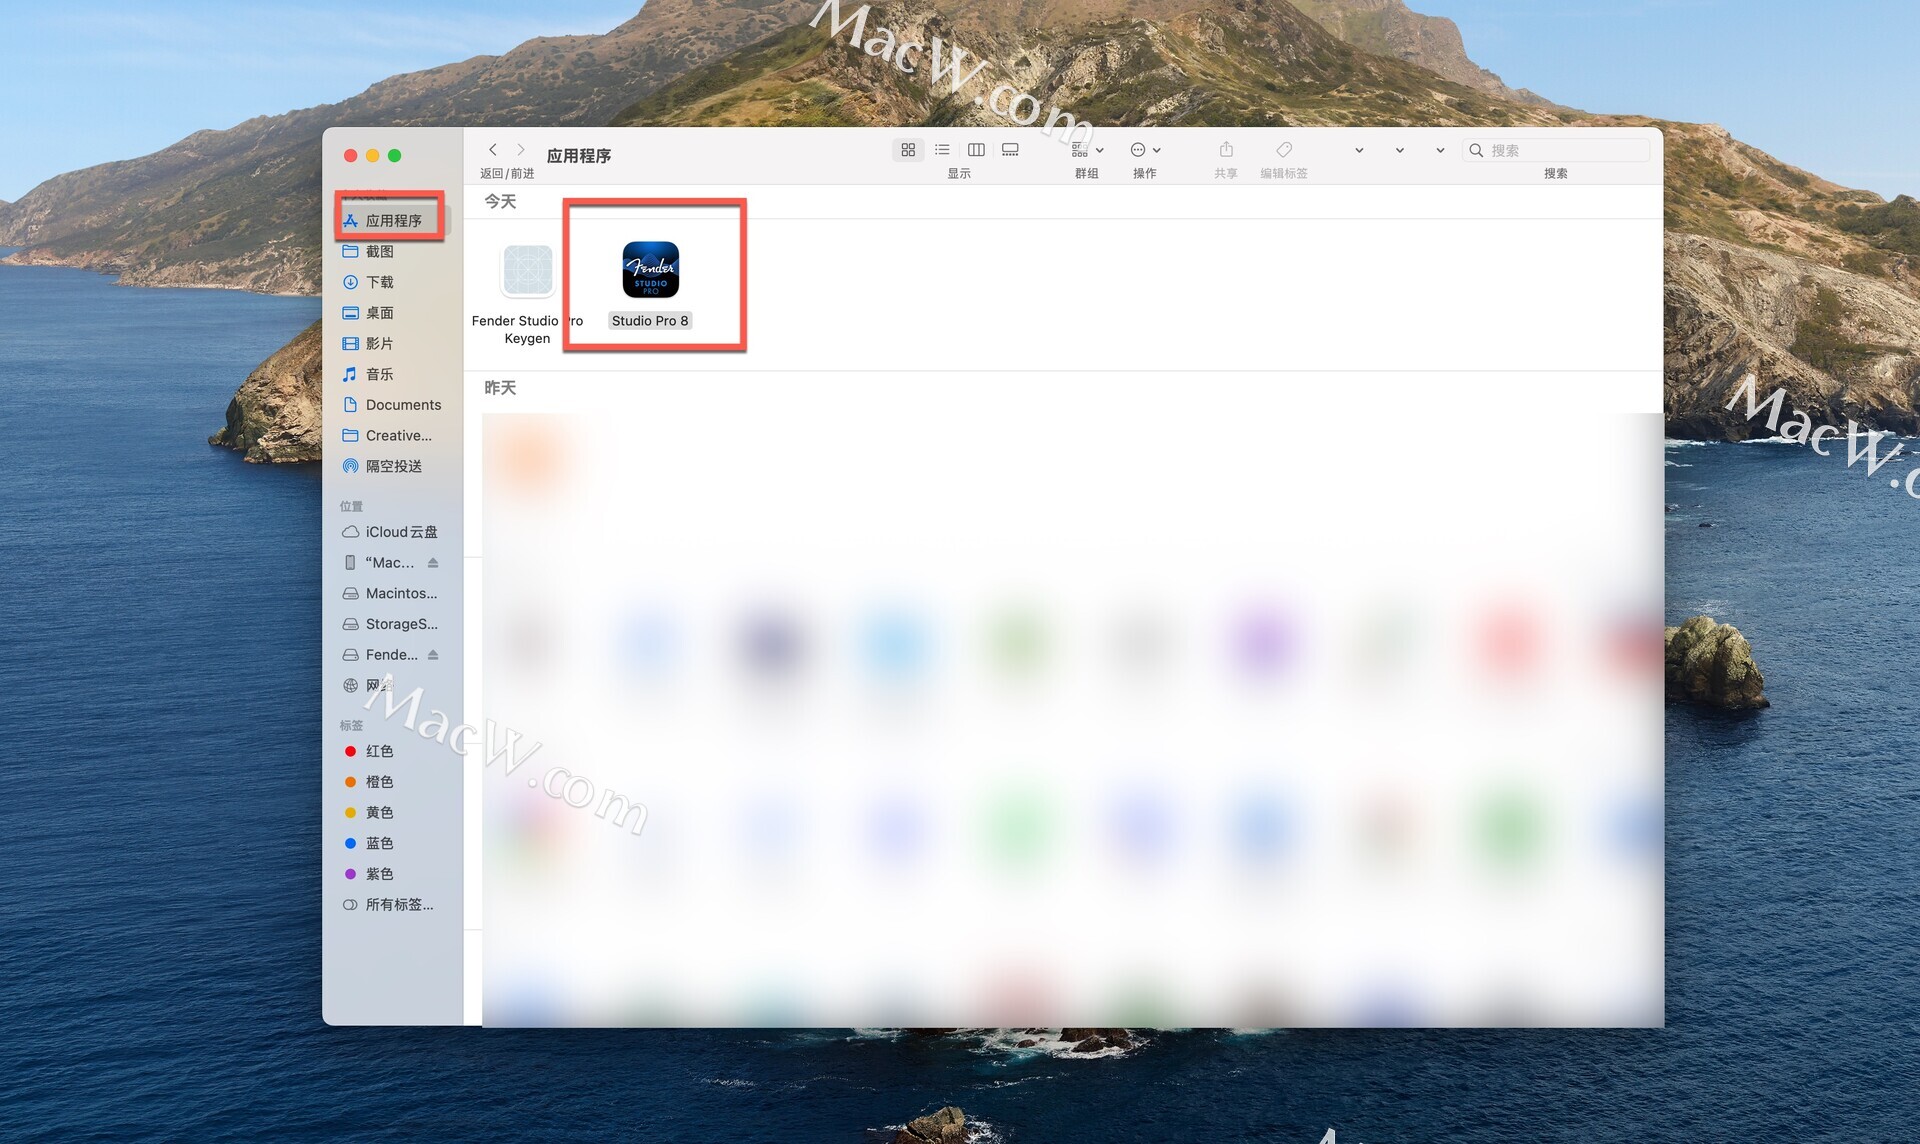Switch to gallery view mode
This screenshot has width=1920, height=1144.
click(1010, 150)
